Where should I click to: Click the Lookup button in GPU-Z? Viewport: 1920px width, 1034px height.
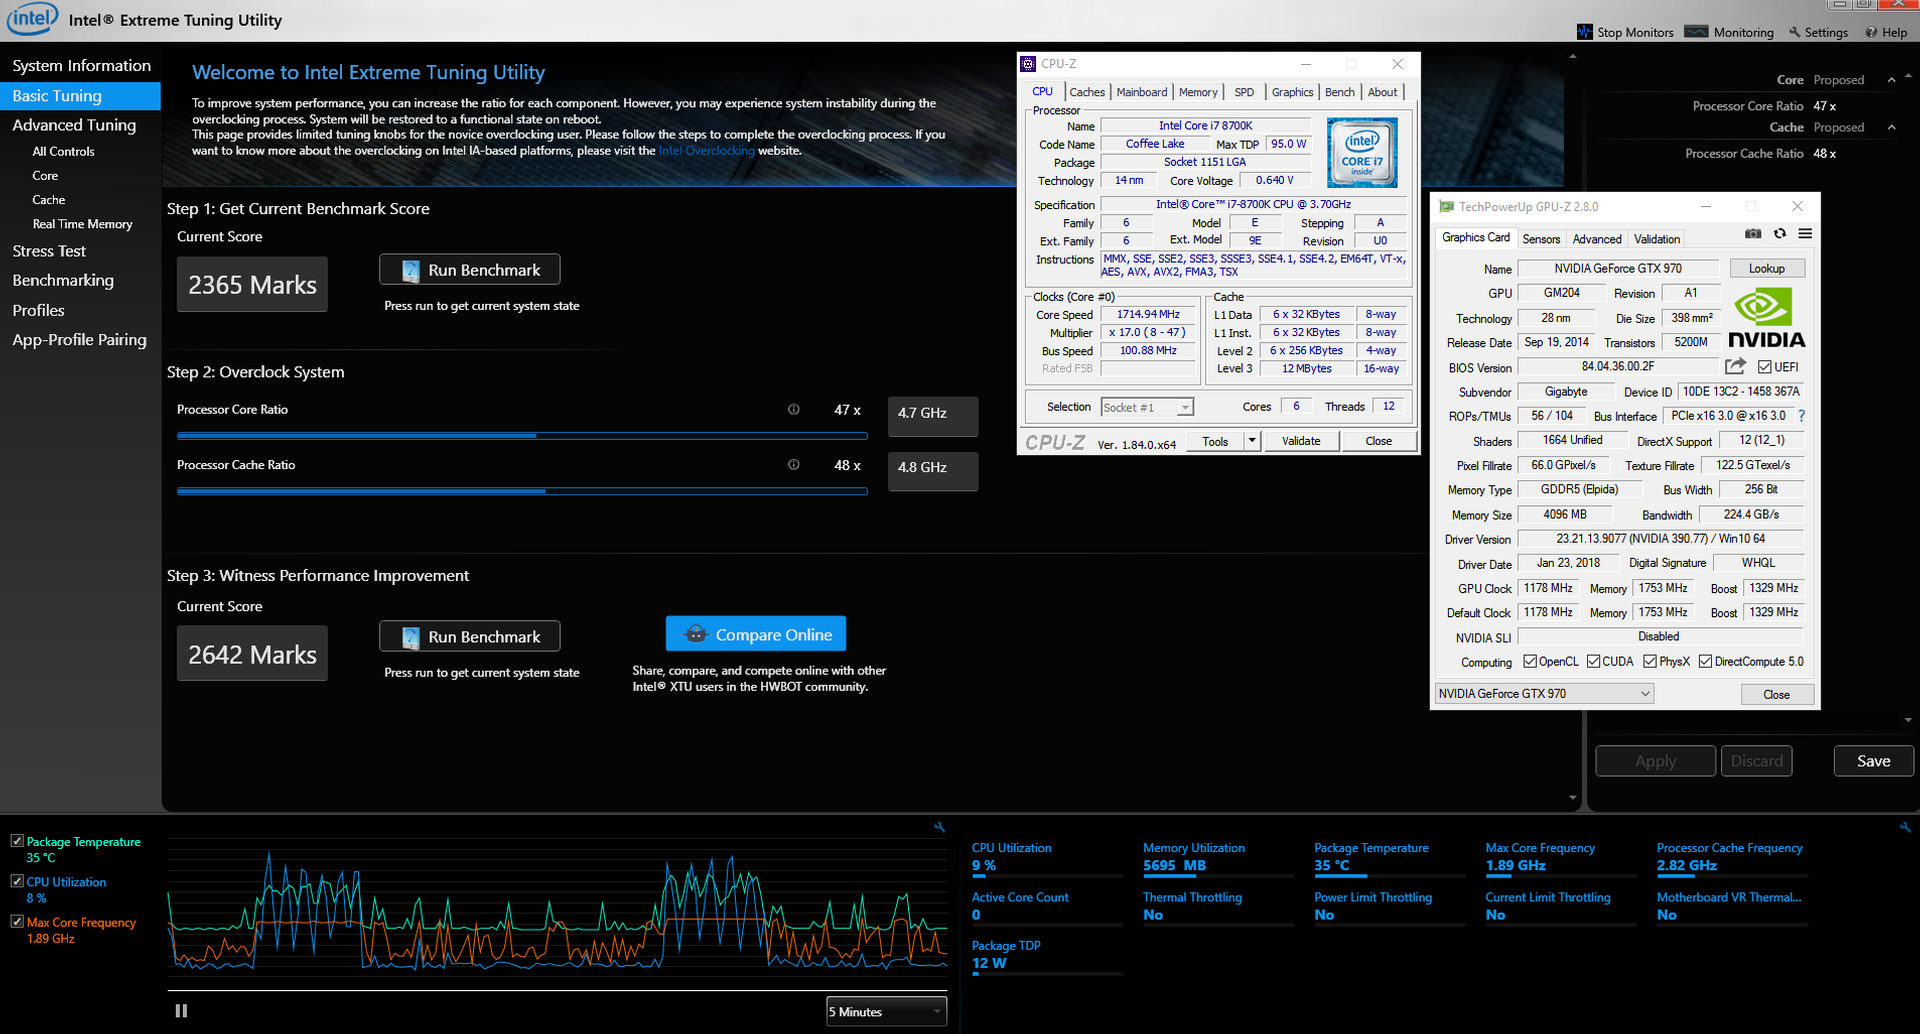click(x=1767, y=269)
